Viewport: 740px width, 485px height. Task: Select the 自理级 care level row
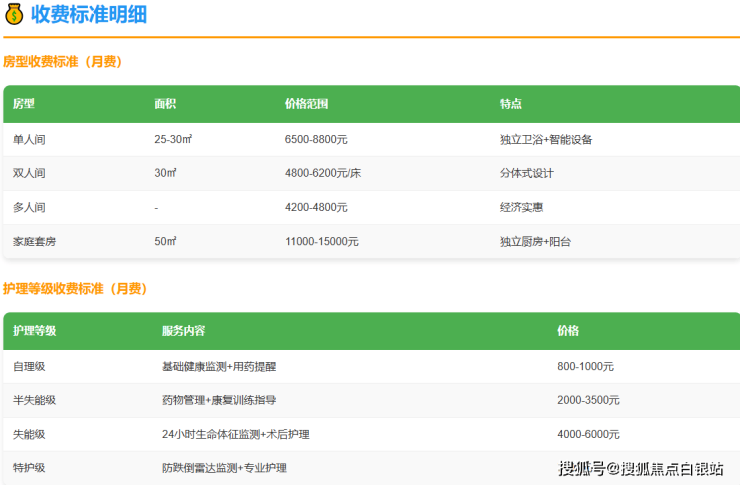(29, 366)
